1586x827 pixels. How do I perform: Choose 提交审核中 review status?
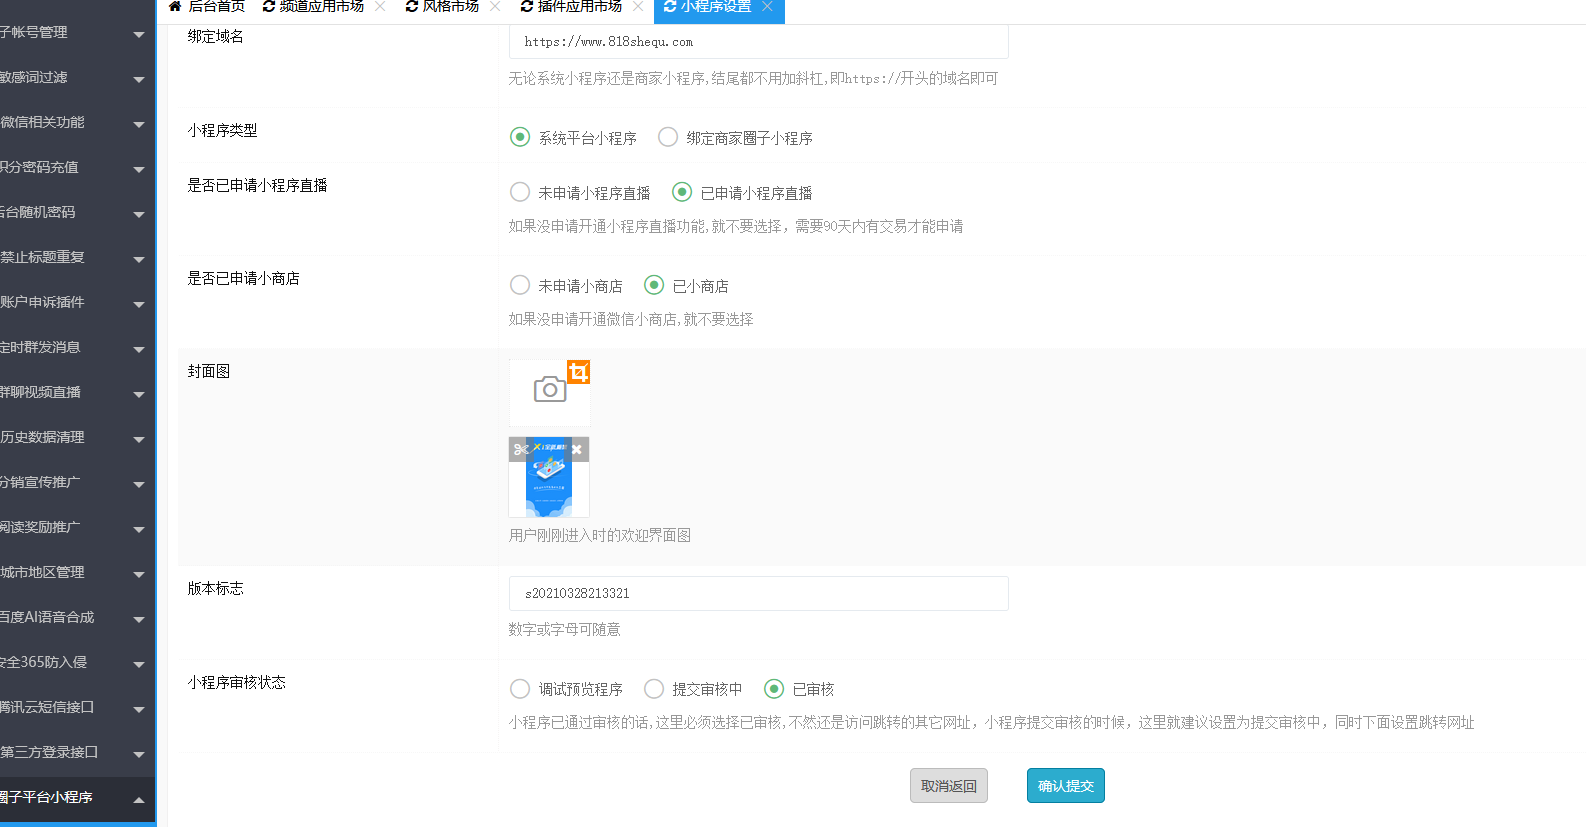click(x=654, y=689)
